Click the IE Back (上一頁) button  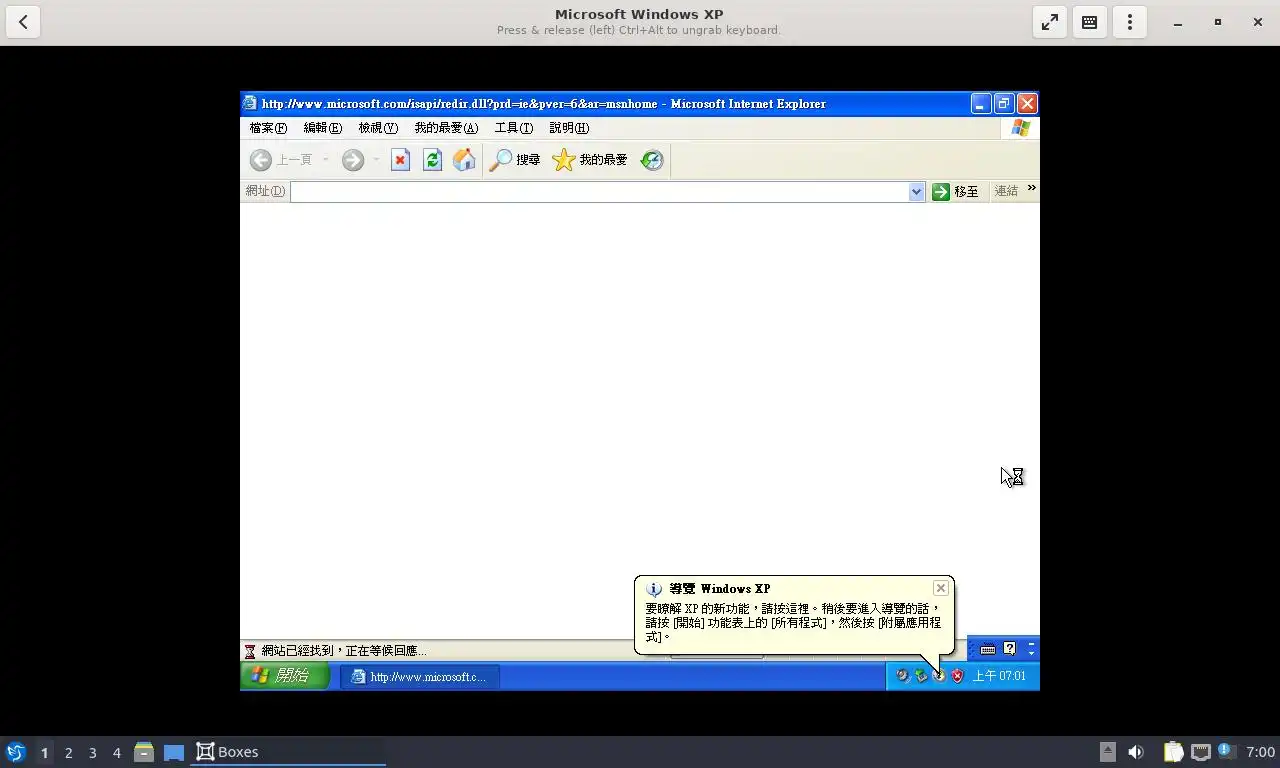[281, 160]
